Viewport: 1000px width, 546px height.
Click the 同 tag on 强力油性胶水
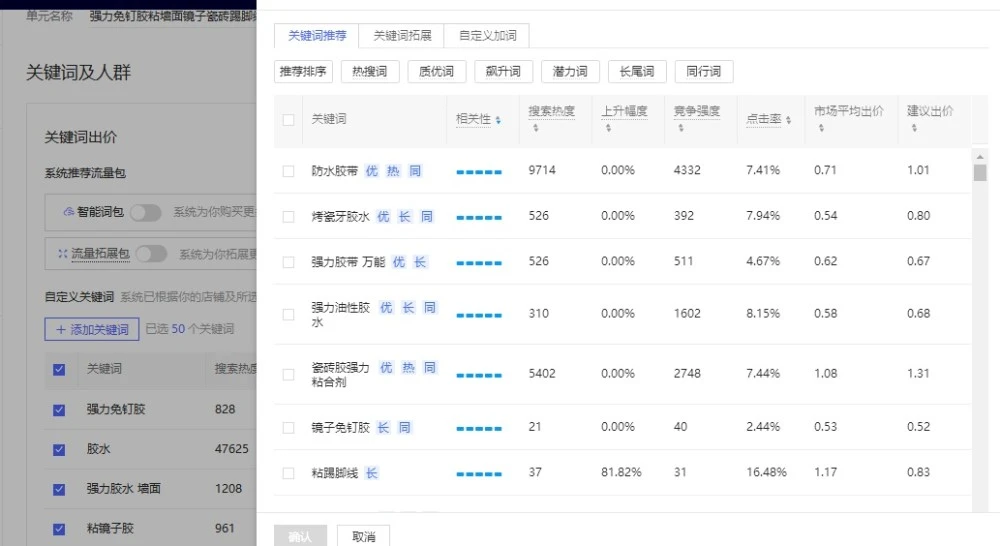click(x=430, y=308)
